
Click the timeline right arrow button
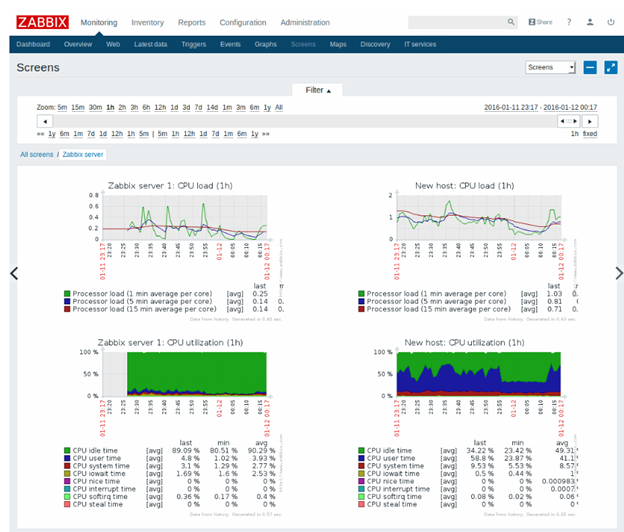[x=590, y=121]
